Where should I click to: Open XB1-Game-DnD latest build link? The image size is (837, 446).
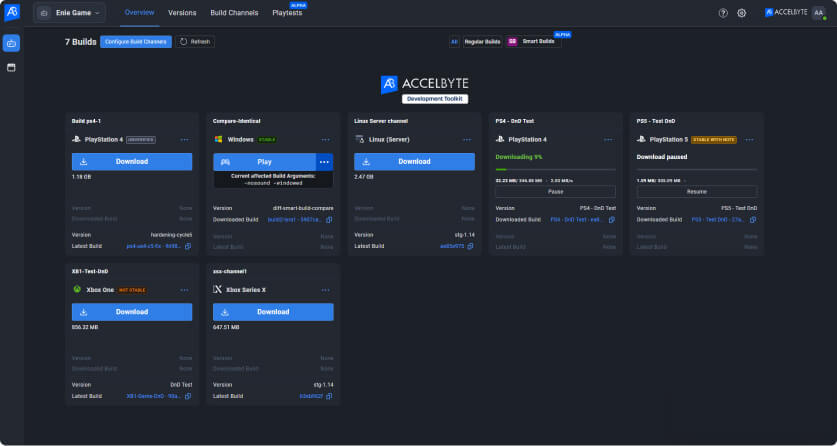pos(154,396)
